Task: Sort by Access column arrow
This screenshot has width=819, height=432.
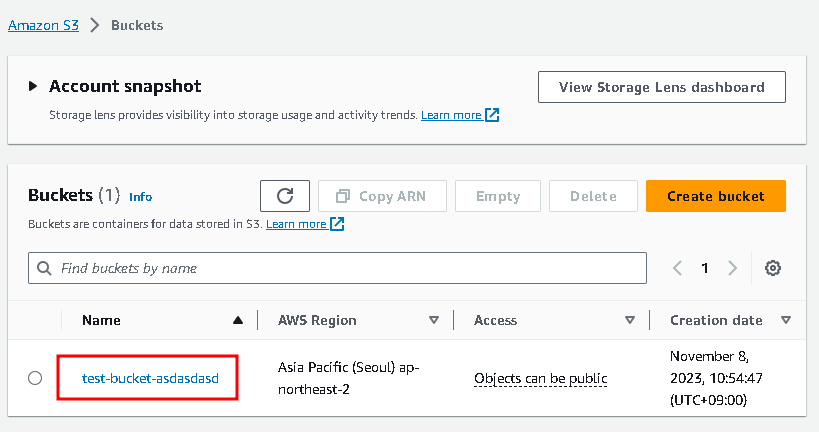Action: (630, 320)
